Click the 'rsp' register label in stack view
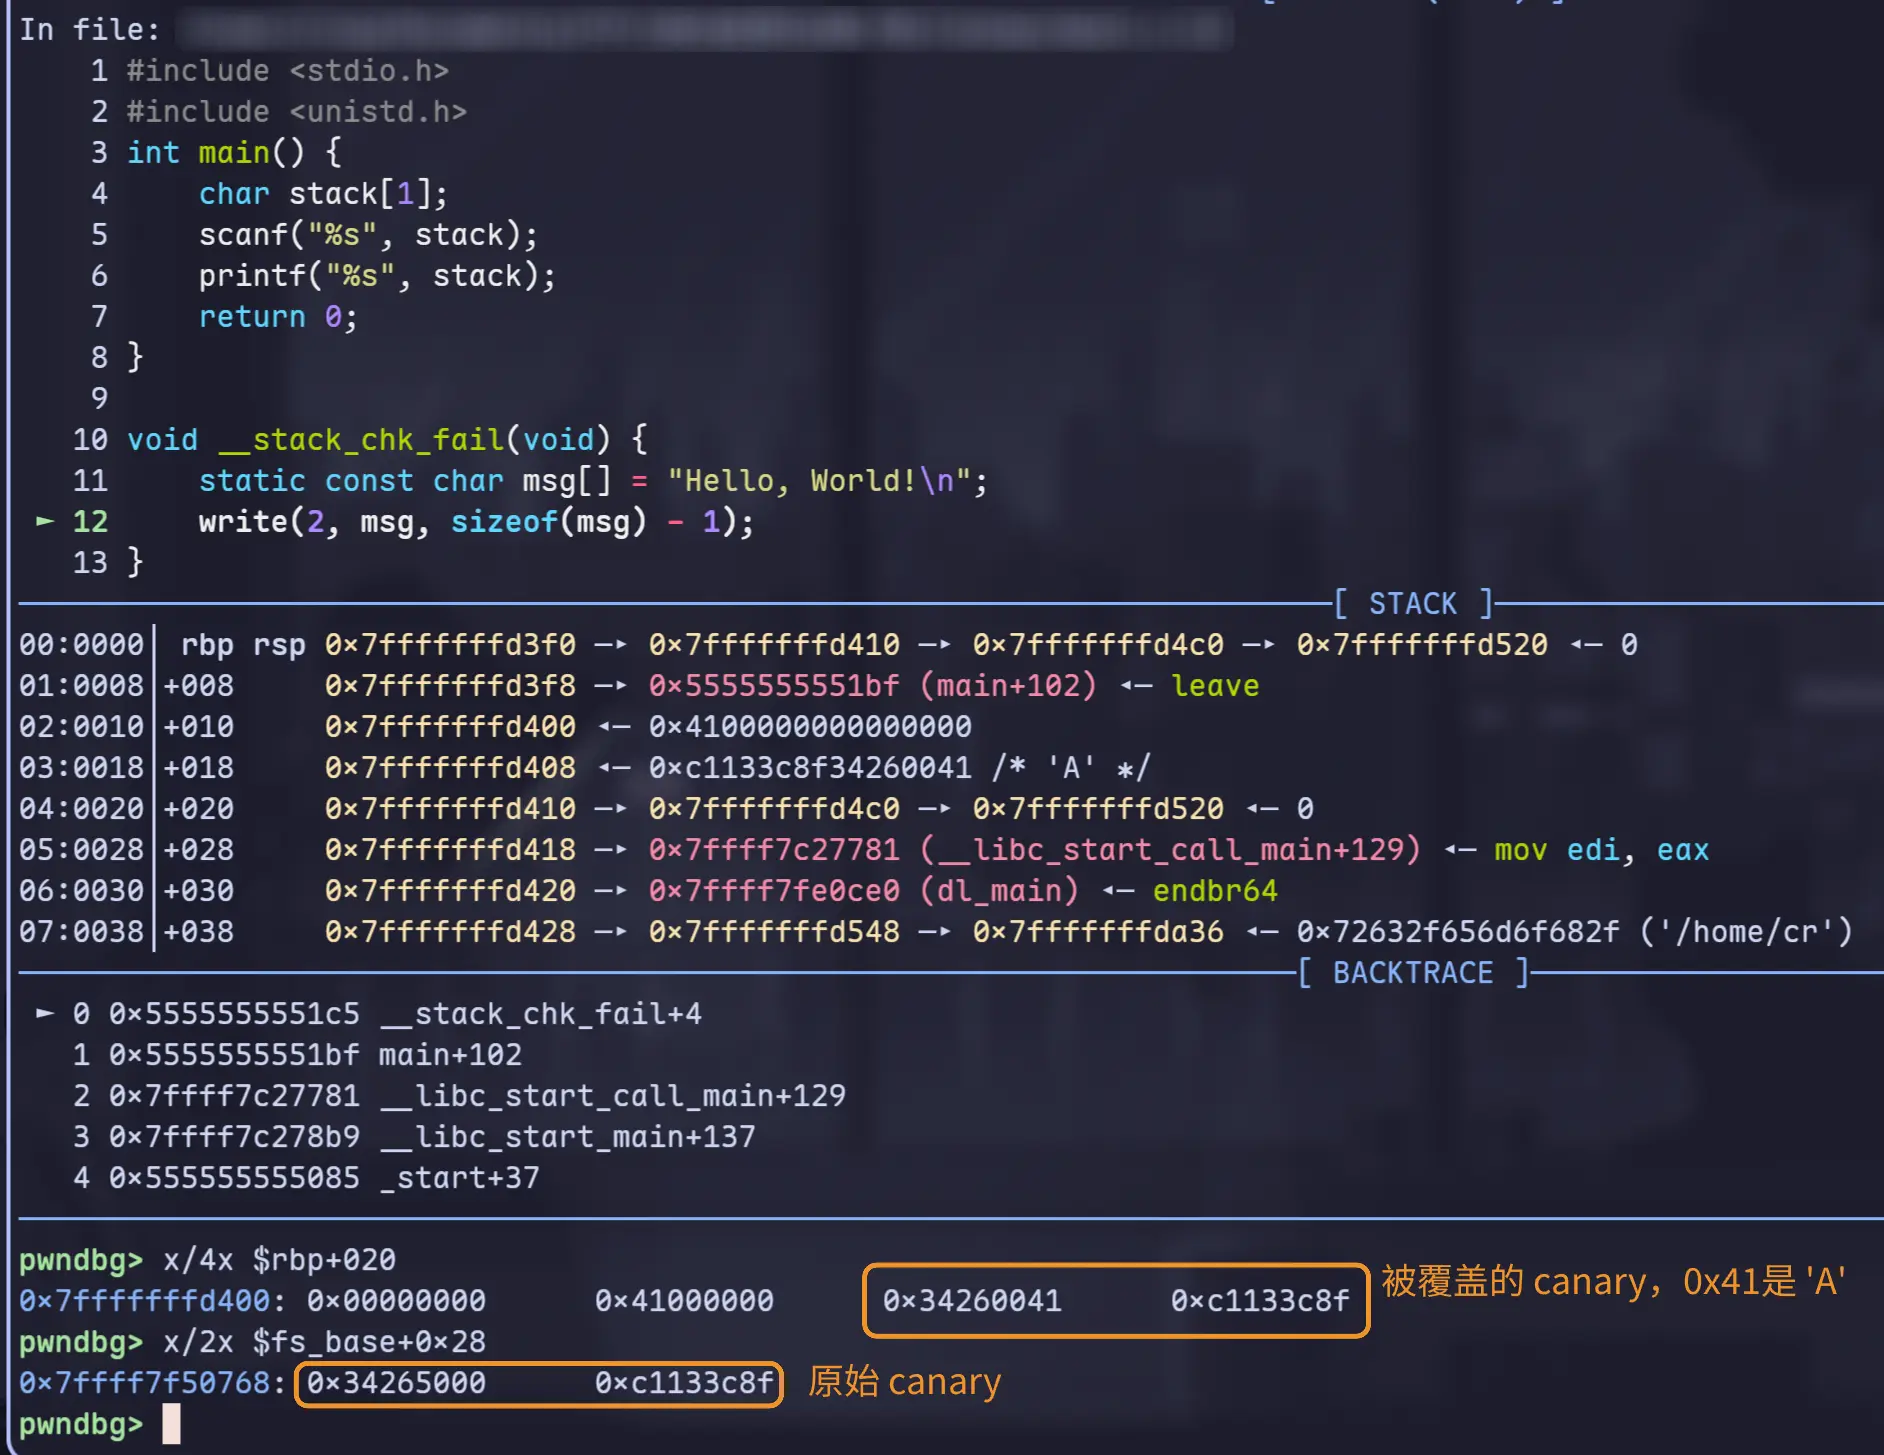Viewport: 1884px width, 1455px height. pyautogui.click(x=279, y=645)
